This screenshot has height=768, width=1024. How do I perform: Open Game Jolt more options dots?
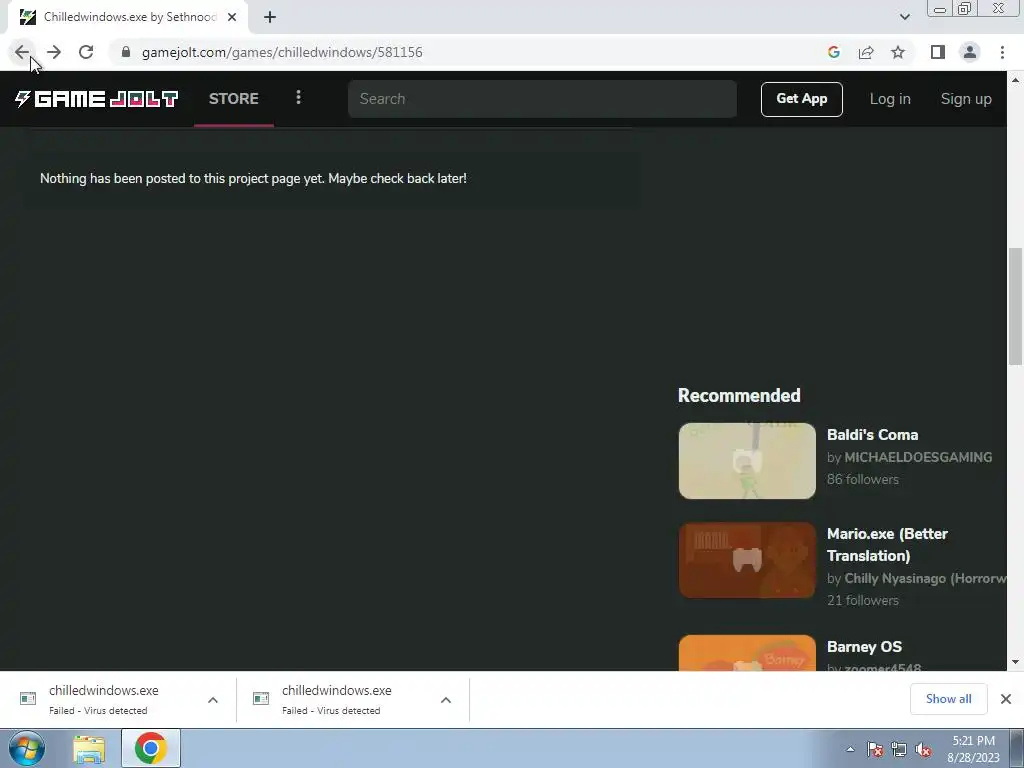(x=298, y=98)
